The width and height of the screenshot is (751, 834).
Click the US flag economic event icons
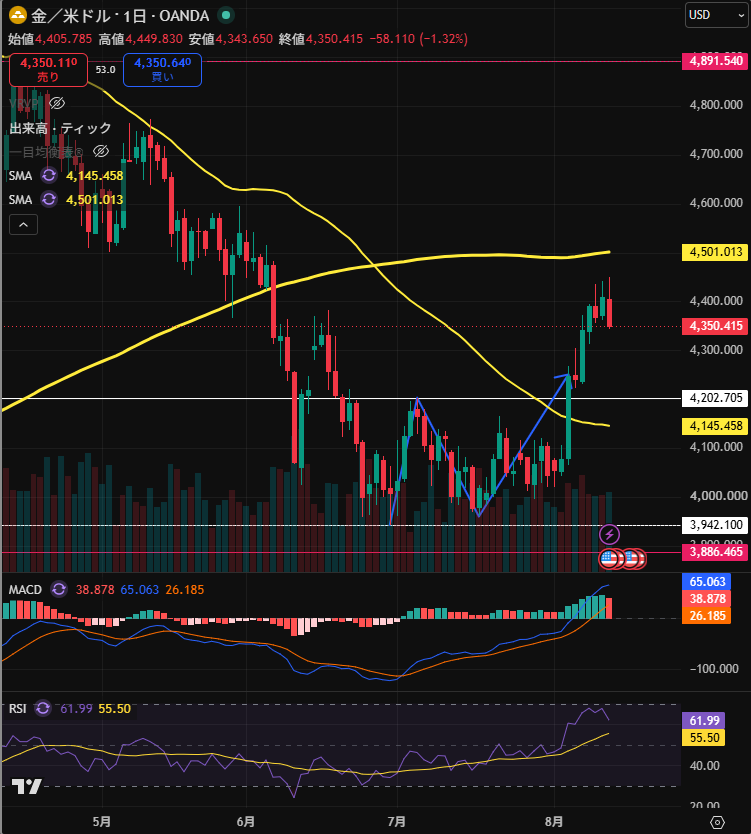[622, 558]
